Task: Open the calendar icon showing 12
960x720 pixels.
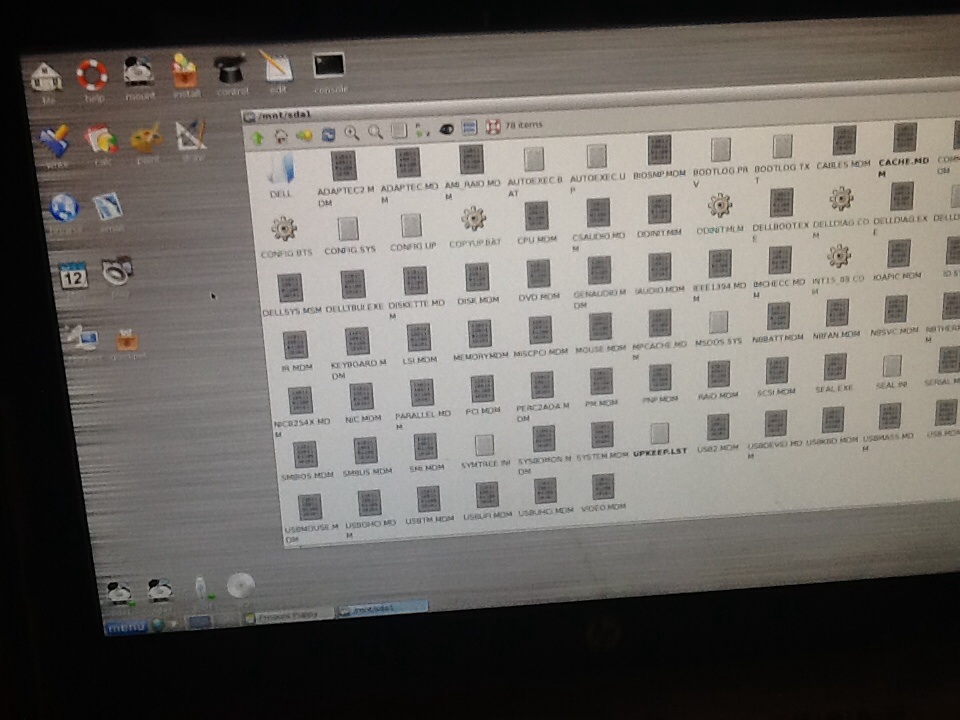Action: 73,276
